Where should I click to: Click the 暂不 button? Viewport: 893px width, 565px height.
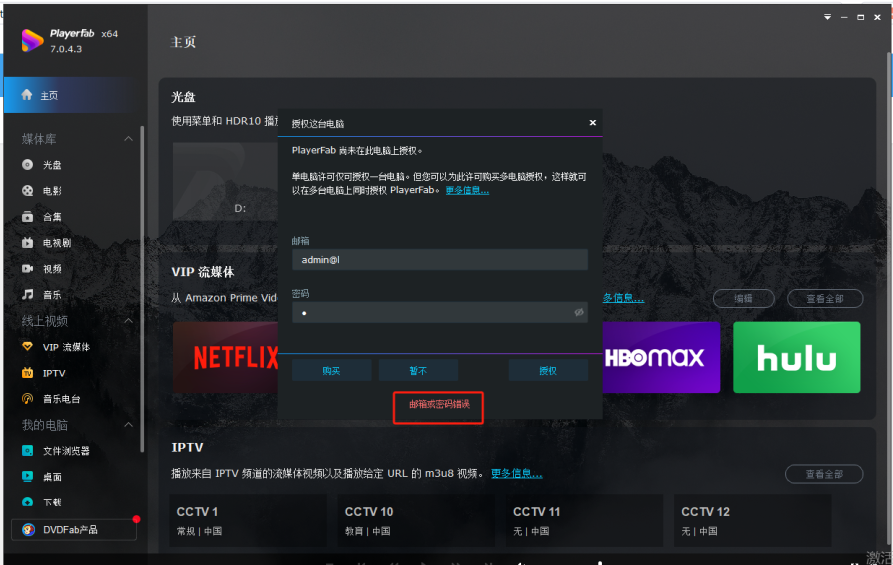pyautogui.click(x=418, y=371)
